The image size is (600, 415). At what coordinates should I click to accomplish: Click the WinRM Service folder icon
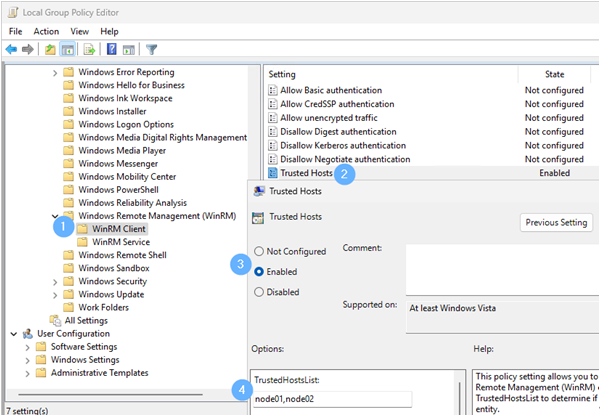pyautogui.click(x=82, y=242)
